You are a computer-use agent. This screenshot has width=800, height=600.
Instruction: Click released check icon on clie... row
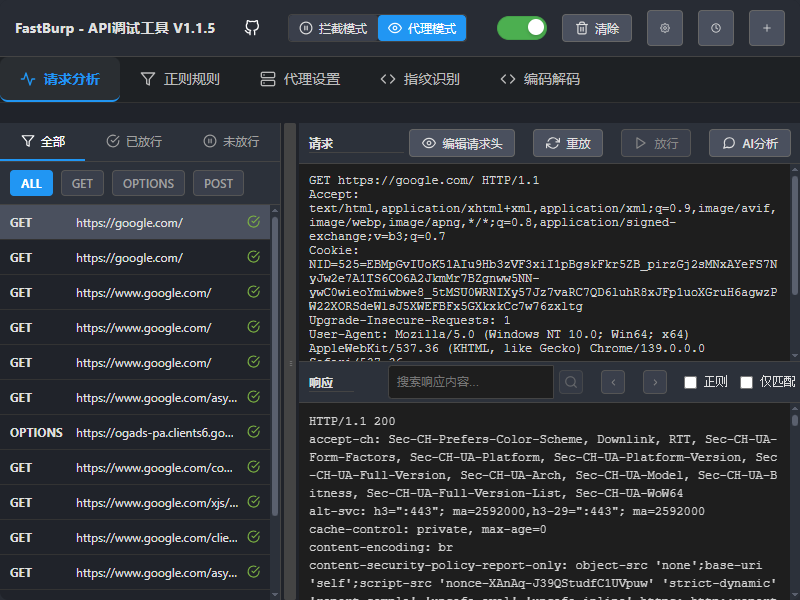tap(254, 537)
